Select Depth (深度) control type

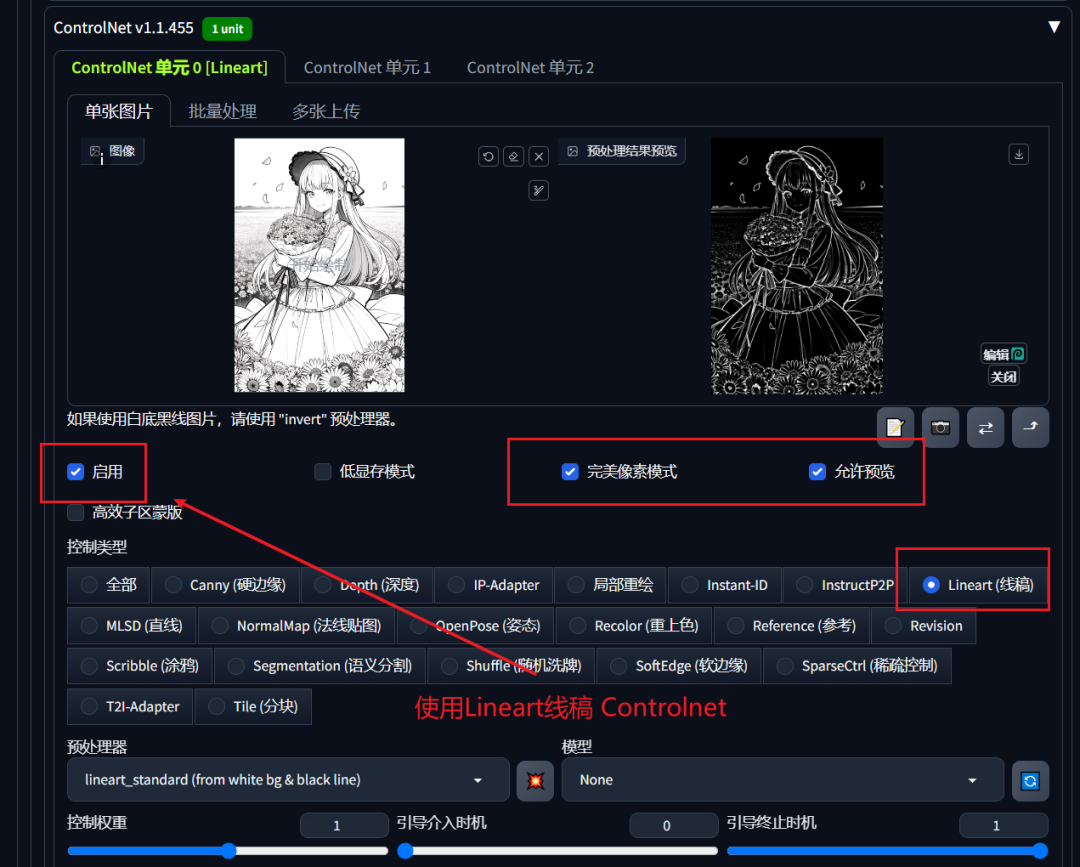pyautogui.click(x=367, y=585)
